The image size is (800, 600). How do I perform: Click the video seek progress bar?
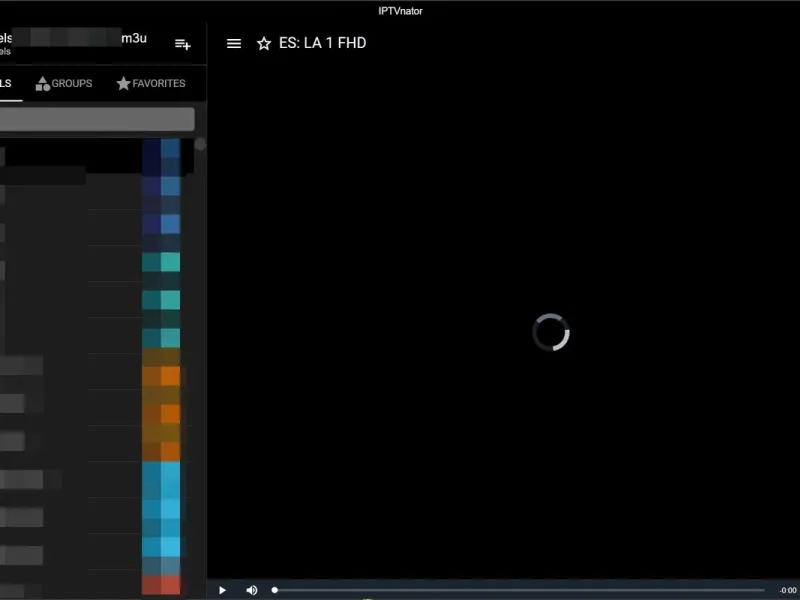coord(519,590)
